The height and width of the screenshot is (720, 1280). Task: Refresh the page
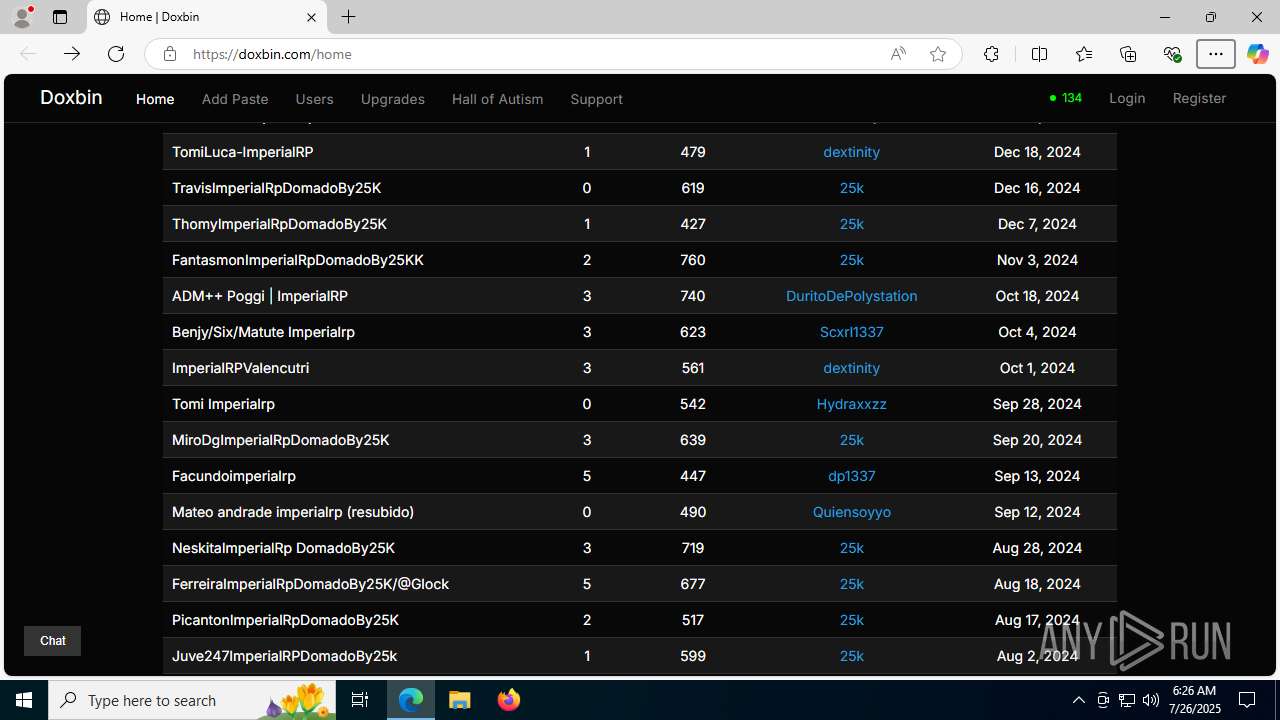[116, 54]
